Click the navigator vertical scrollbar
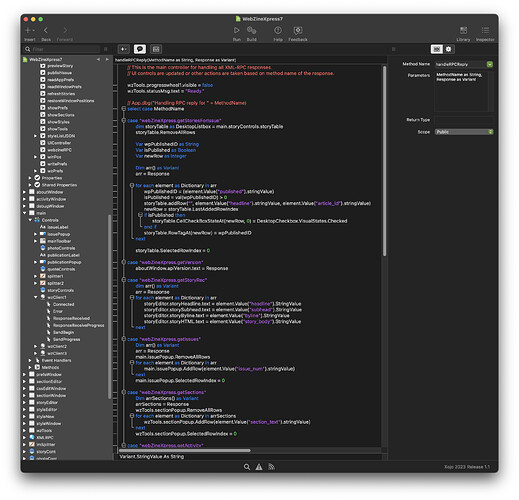 click(x=109, y=307)
